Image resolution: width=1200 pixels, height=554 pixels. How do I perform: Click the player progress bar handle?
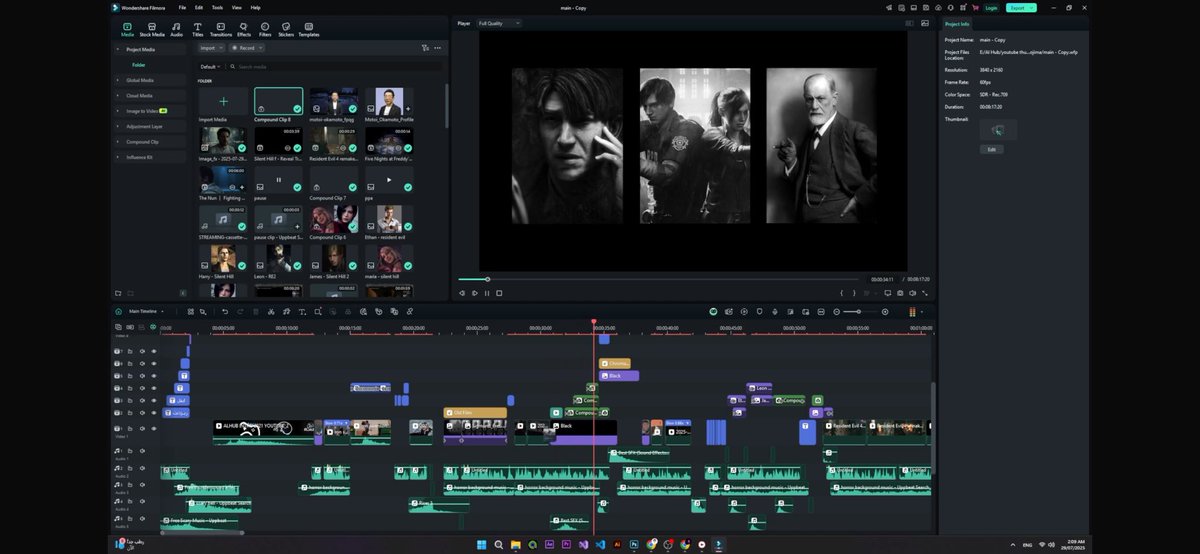(487, 279)
